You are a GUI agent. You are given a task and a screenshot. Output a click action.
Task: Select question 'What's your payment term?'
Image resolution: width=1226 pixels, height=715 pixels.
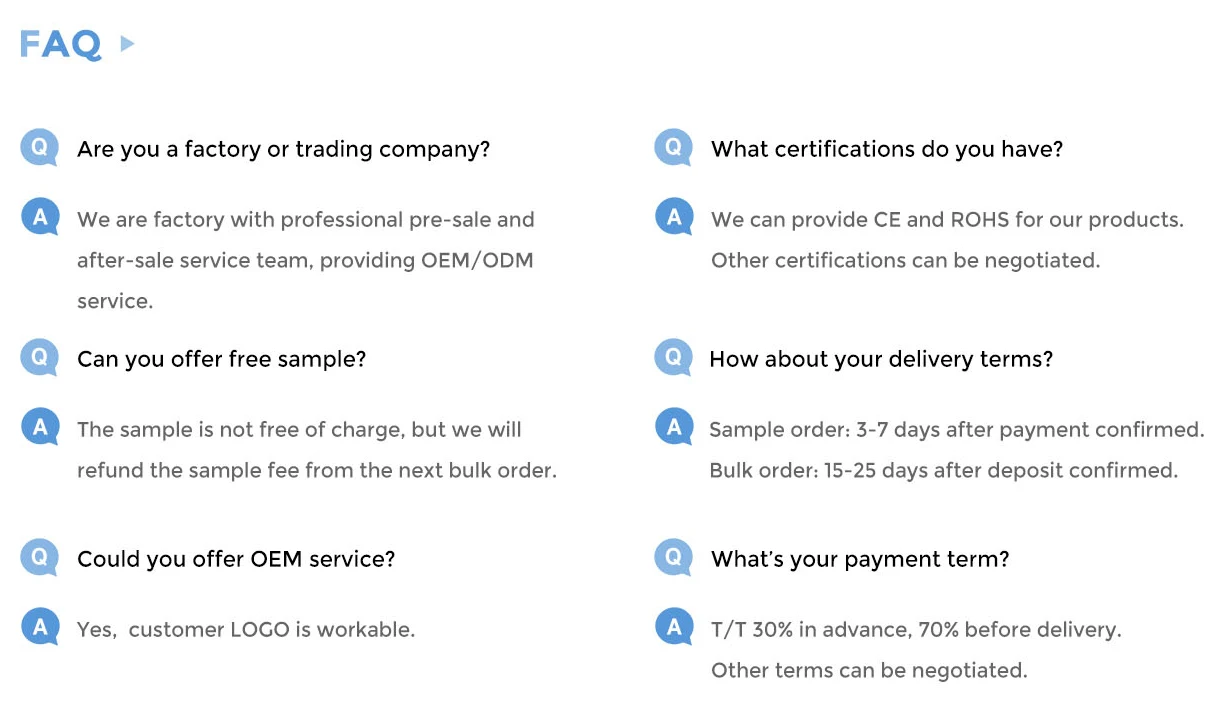pyautogui.click(x=860, y=560)
